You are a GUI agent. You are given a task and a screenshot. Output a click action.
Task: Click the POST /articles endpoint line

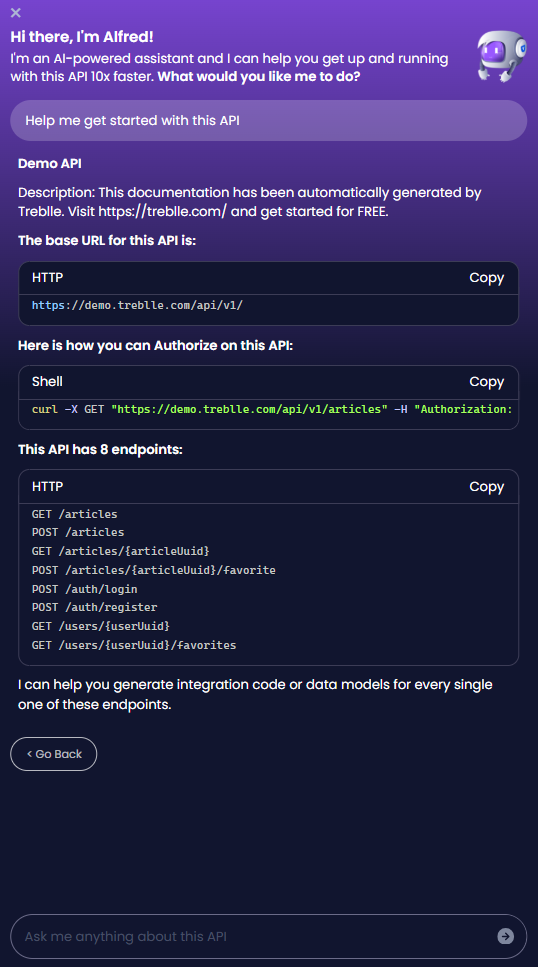click(x=78, y=532)
